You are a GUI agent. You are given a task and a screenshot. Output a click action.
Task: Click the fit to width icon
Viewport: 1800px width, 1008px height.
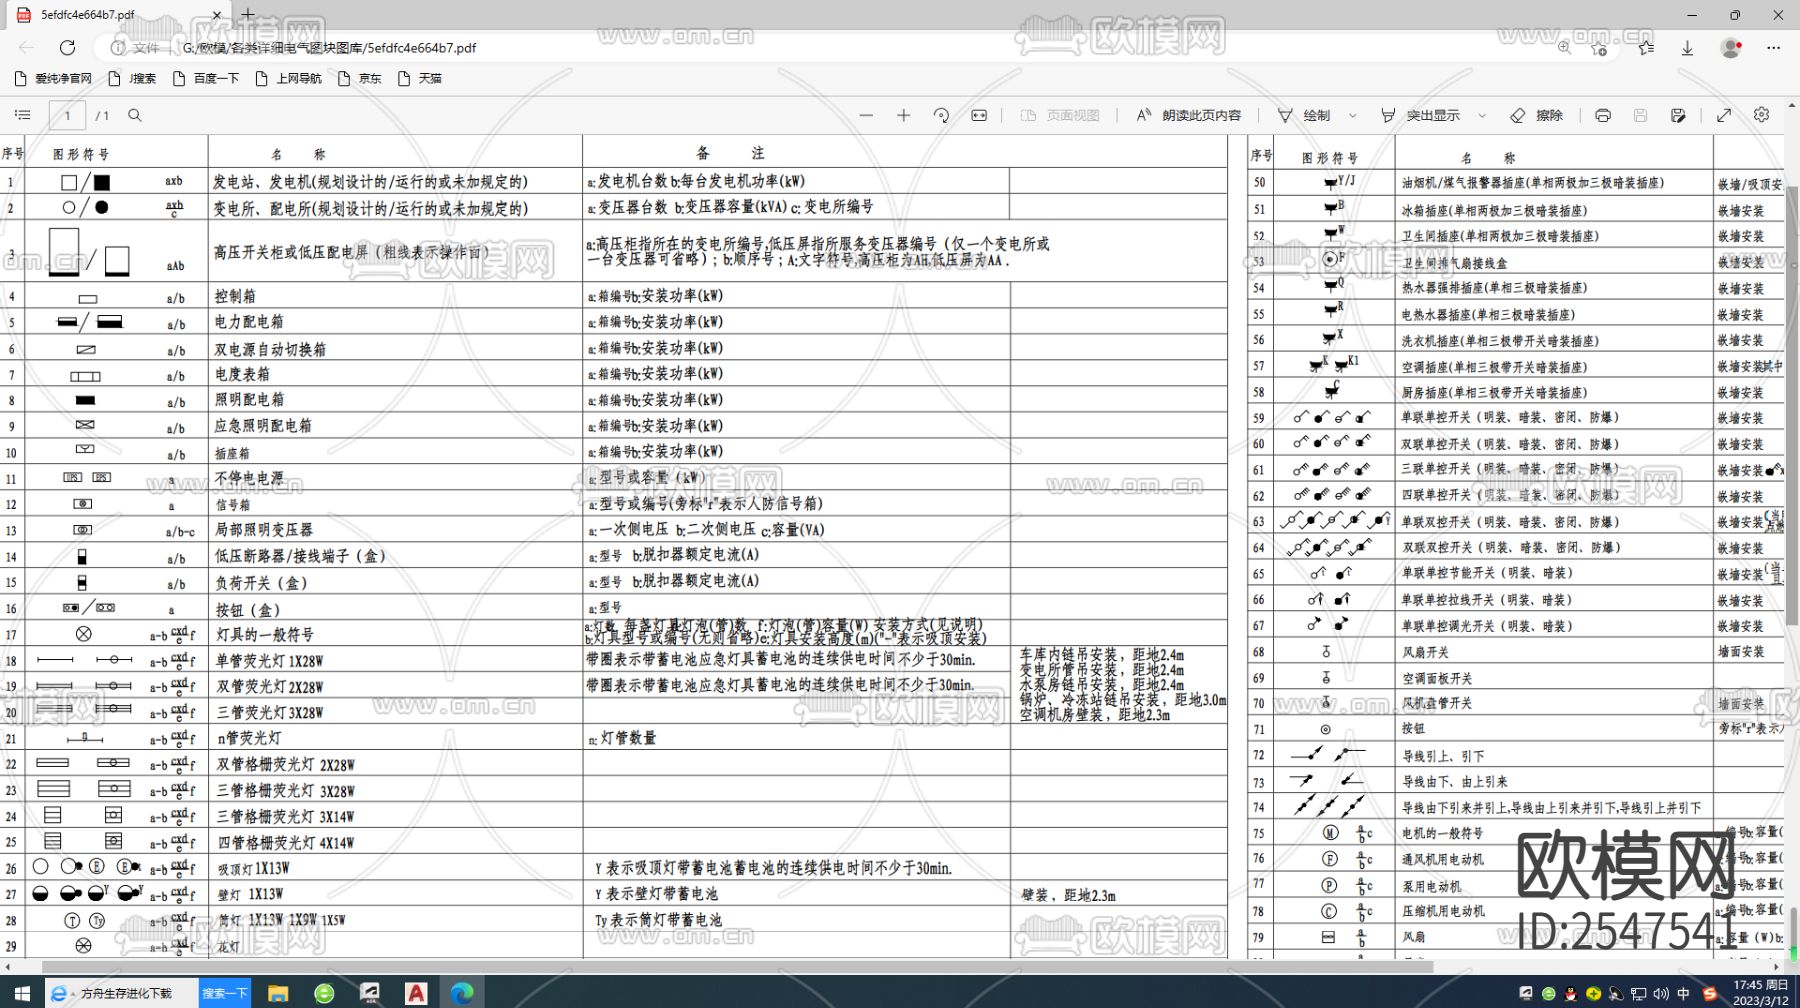[979, 115]
